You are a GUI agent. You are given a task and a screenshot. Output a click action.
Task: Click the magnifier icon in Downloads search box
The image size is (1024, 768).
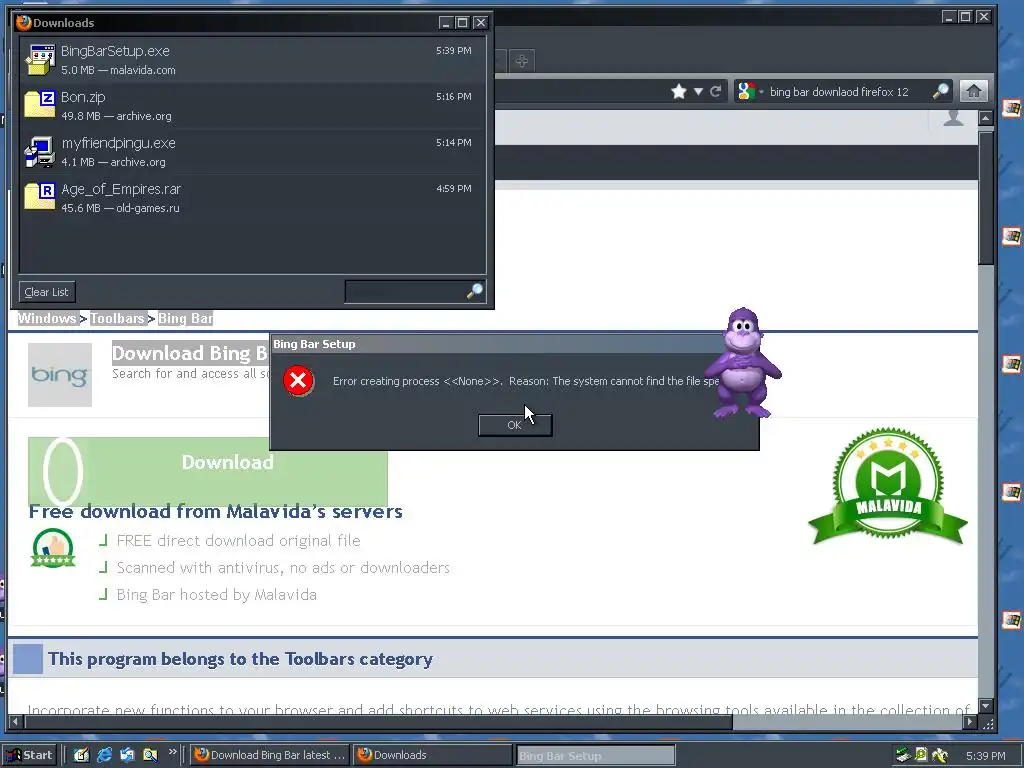pos(475,291)
